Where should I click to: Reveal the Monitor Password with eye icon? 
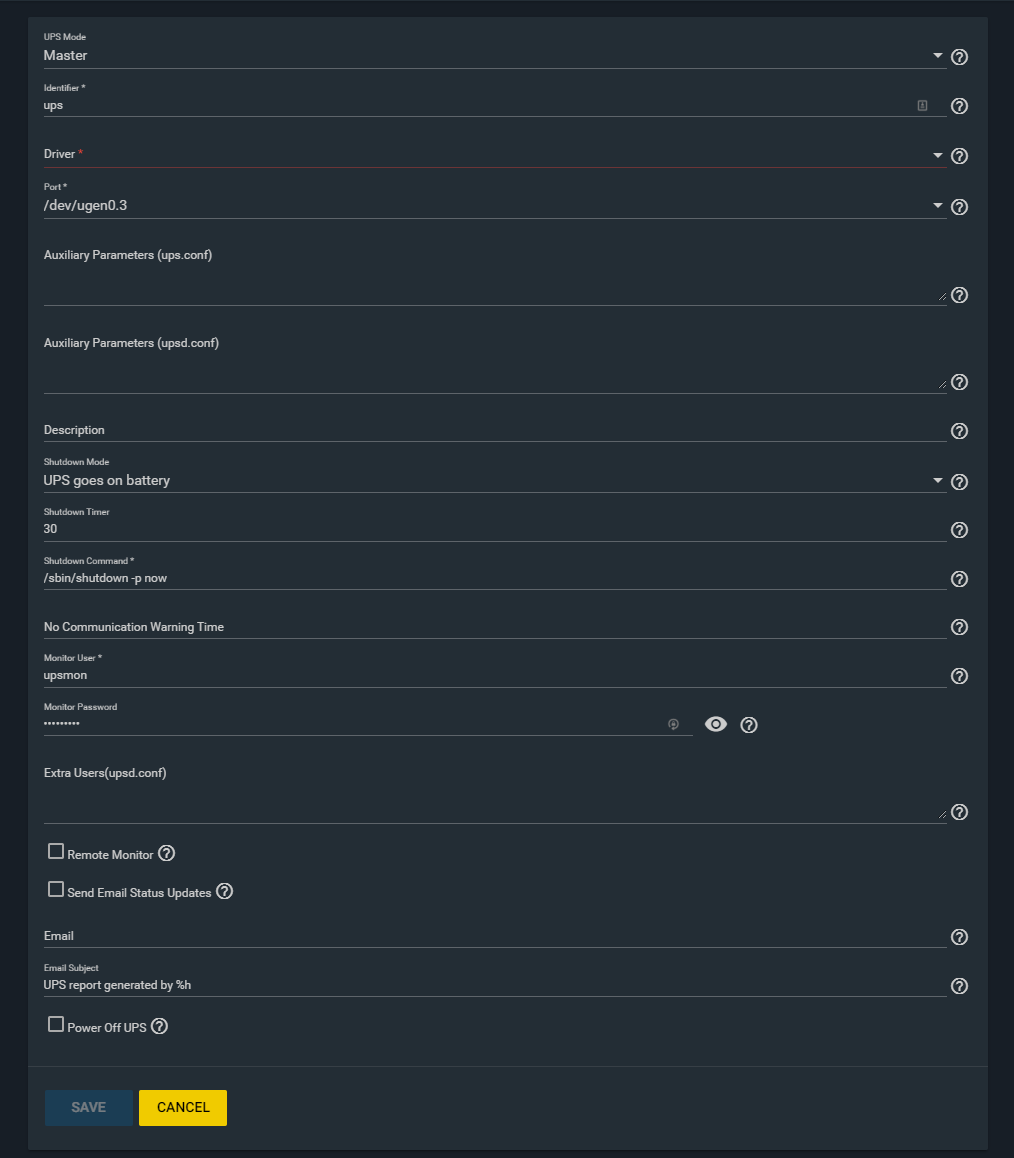[715, 724]
